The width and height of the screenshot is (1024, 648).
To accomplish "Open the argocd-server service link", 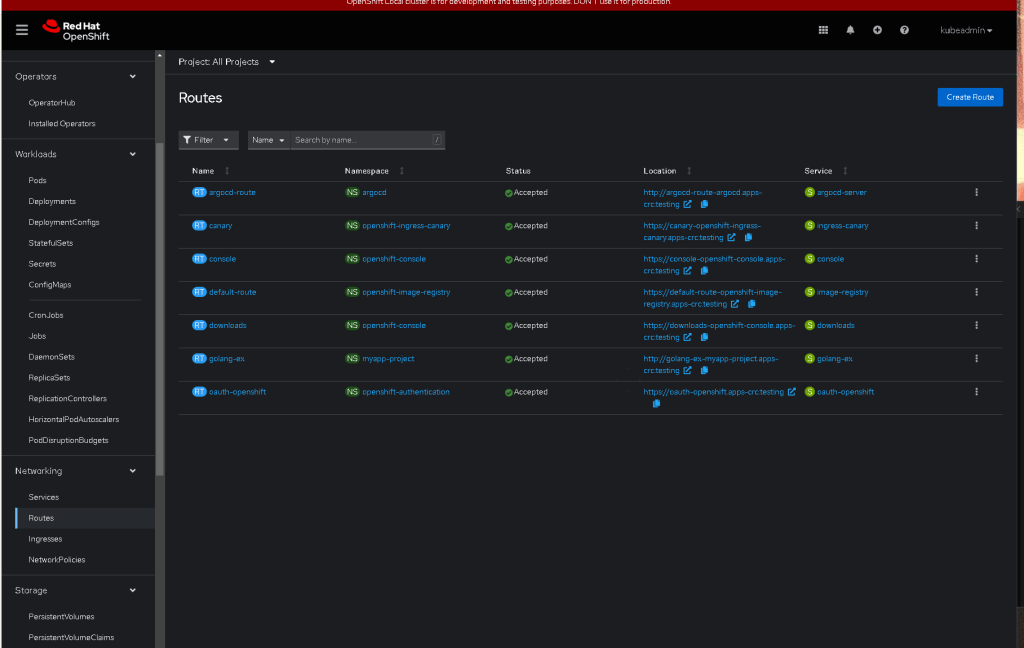I will point(841,193).
